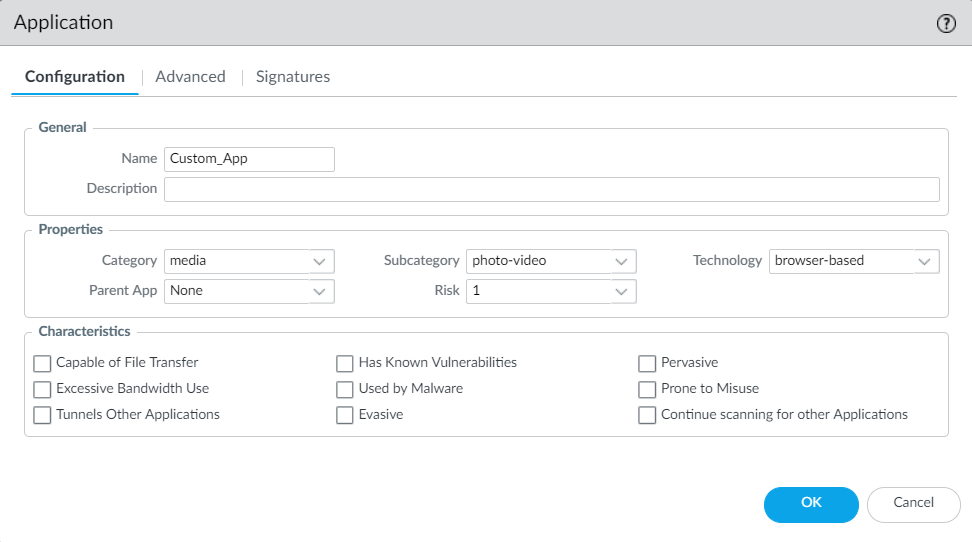The width and height of the screenshot is (972, 542).
Task: Toggle the Pervasive checkbox
Action: (647, 363)
